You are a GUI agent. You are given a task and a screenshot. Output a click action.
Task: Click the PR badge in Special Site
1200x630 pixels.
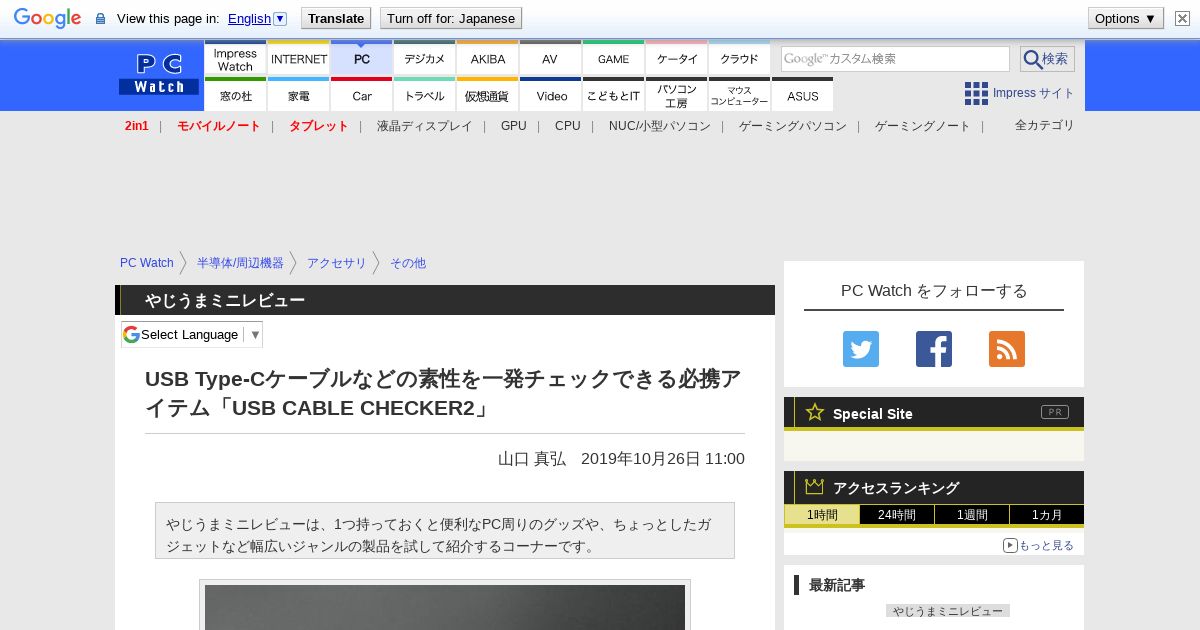click(1055, 412)
